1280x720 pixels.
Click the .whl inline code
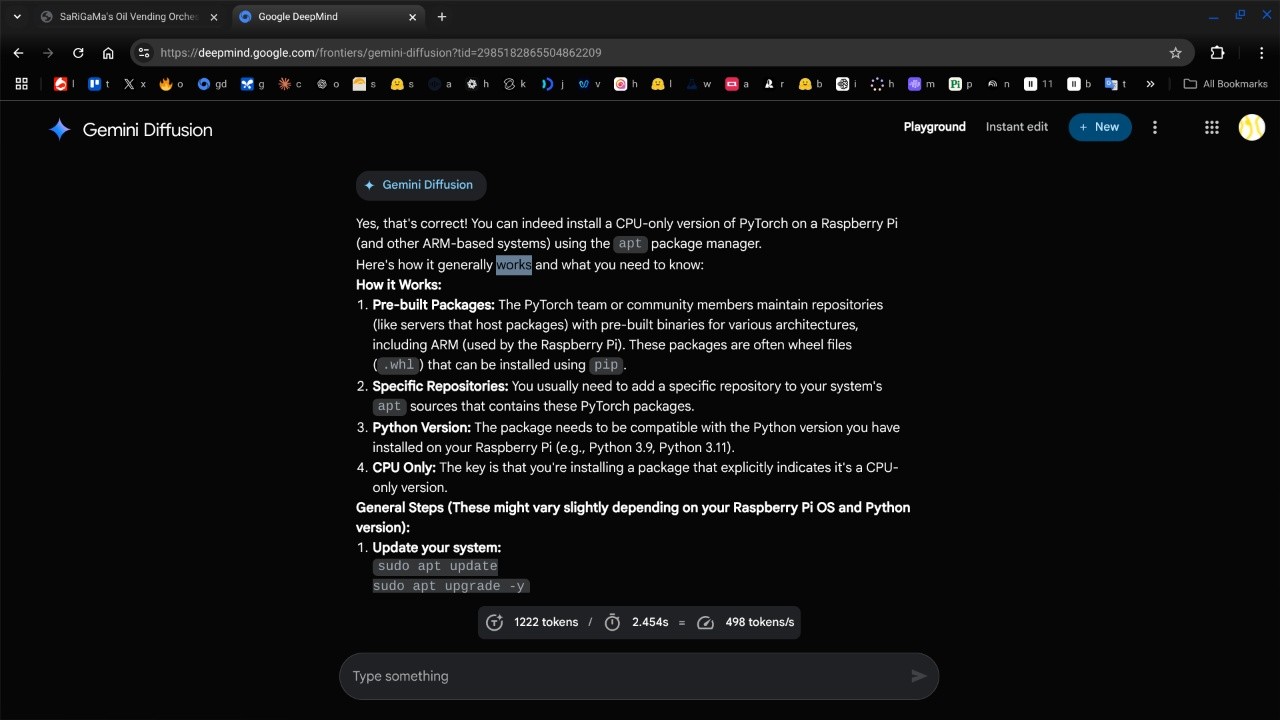398,365
